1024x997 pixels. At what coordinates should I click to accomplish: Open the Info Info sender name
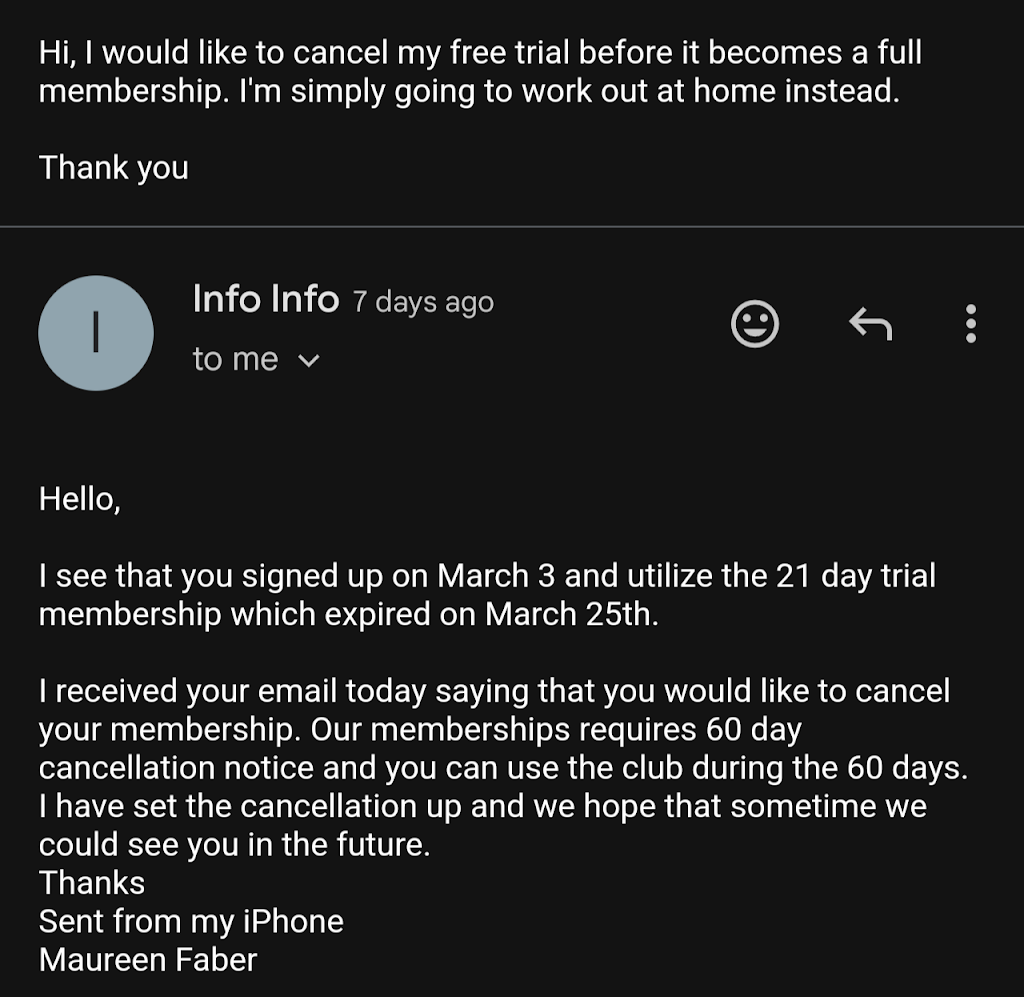point(265,299)
